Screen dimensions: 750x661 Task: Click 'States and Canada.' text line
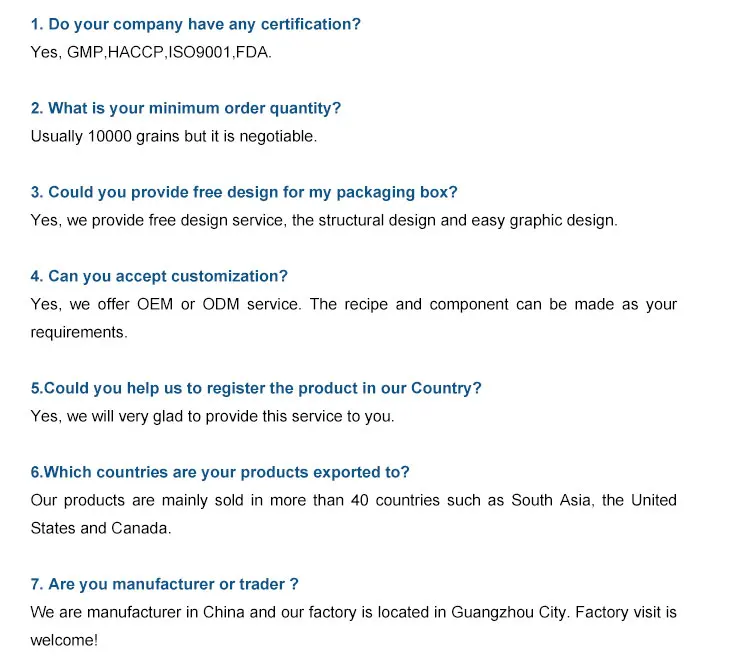(101, 528)
